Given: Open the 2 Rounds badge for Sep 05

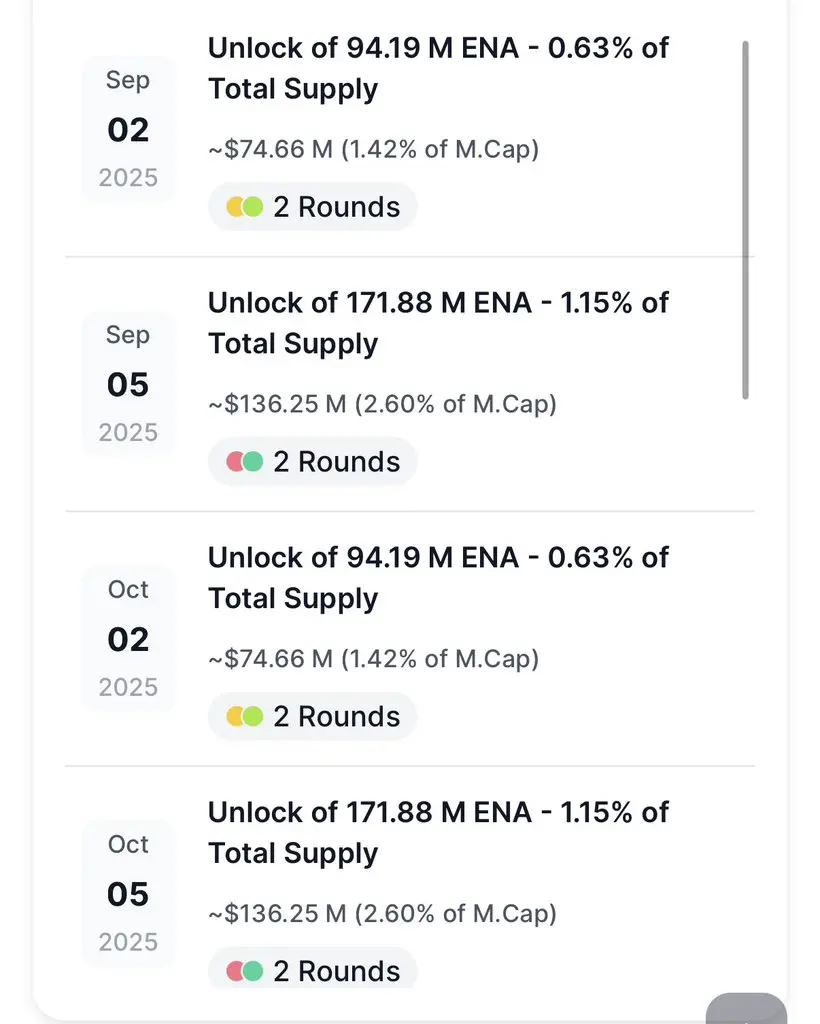Looking at the screenshot, I should (x=313, y=462).
